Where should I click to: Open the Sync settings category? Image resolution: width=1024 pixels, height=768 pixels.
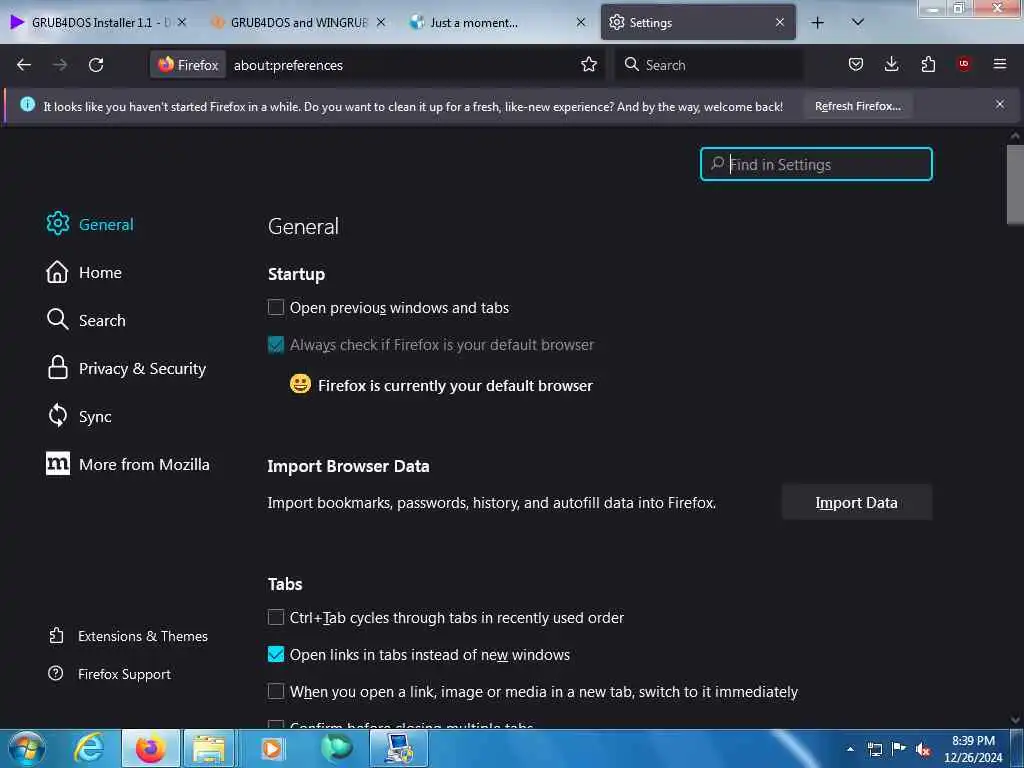[79, 416]
